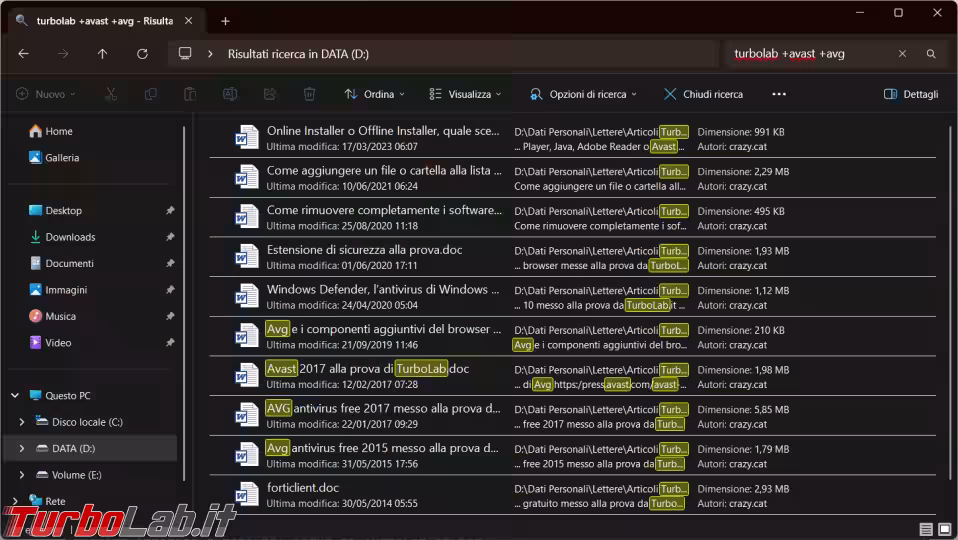This screenshot has height=540, width=958.
Task: Open the Ordina sort dropdown
Action: [x=375, y=94]
